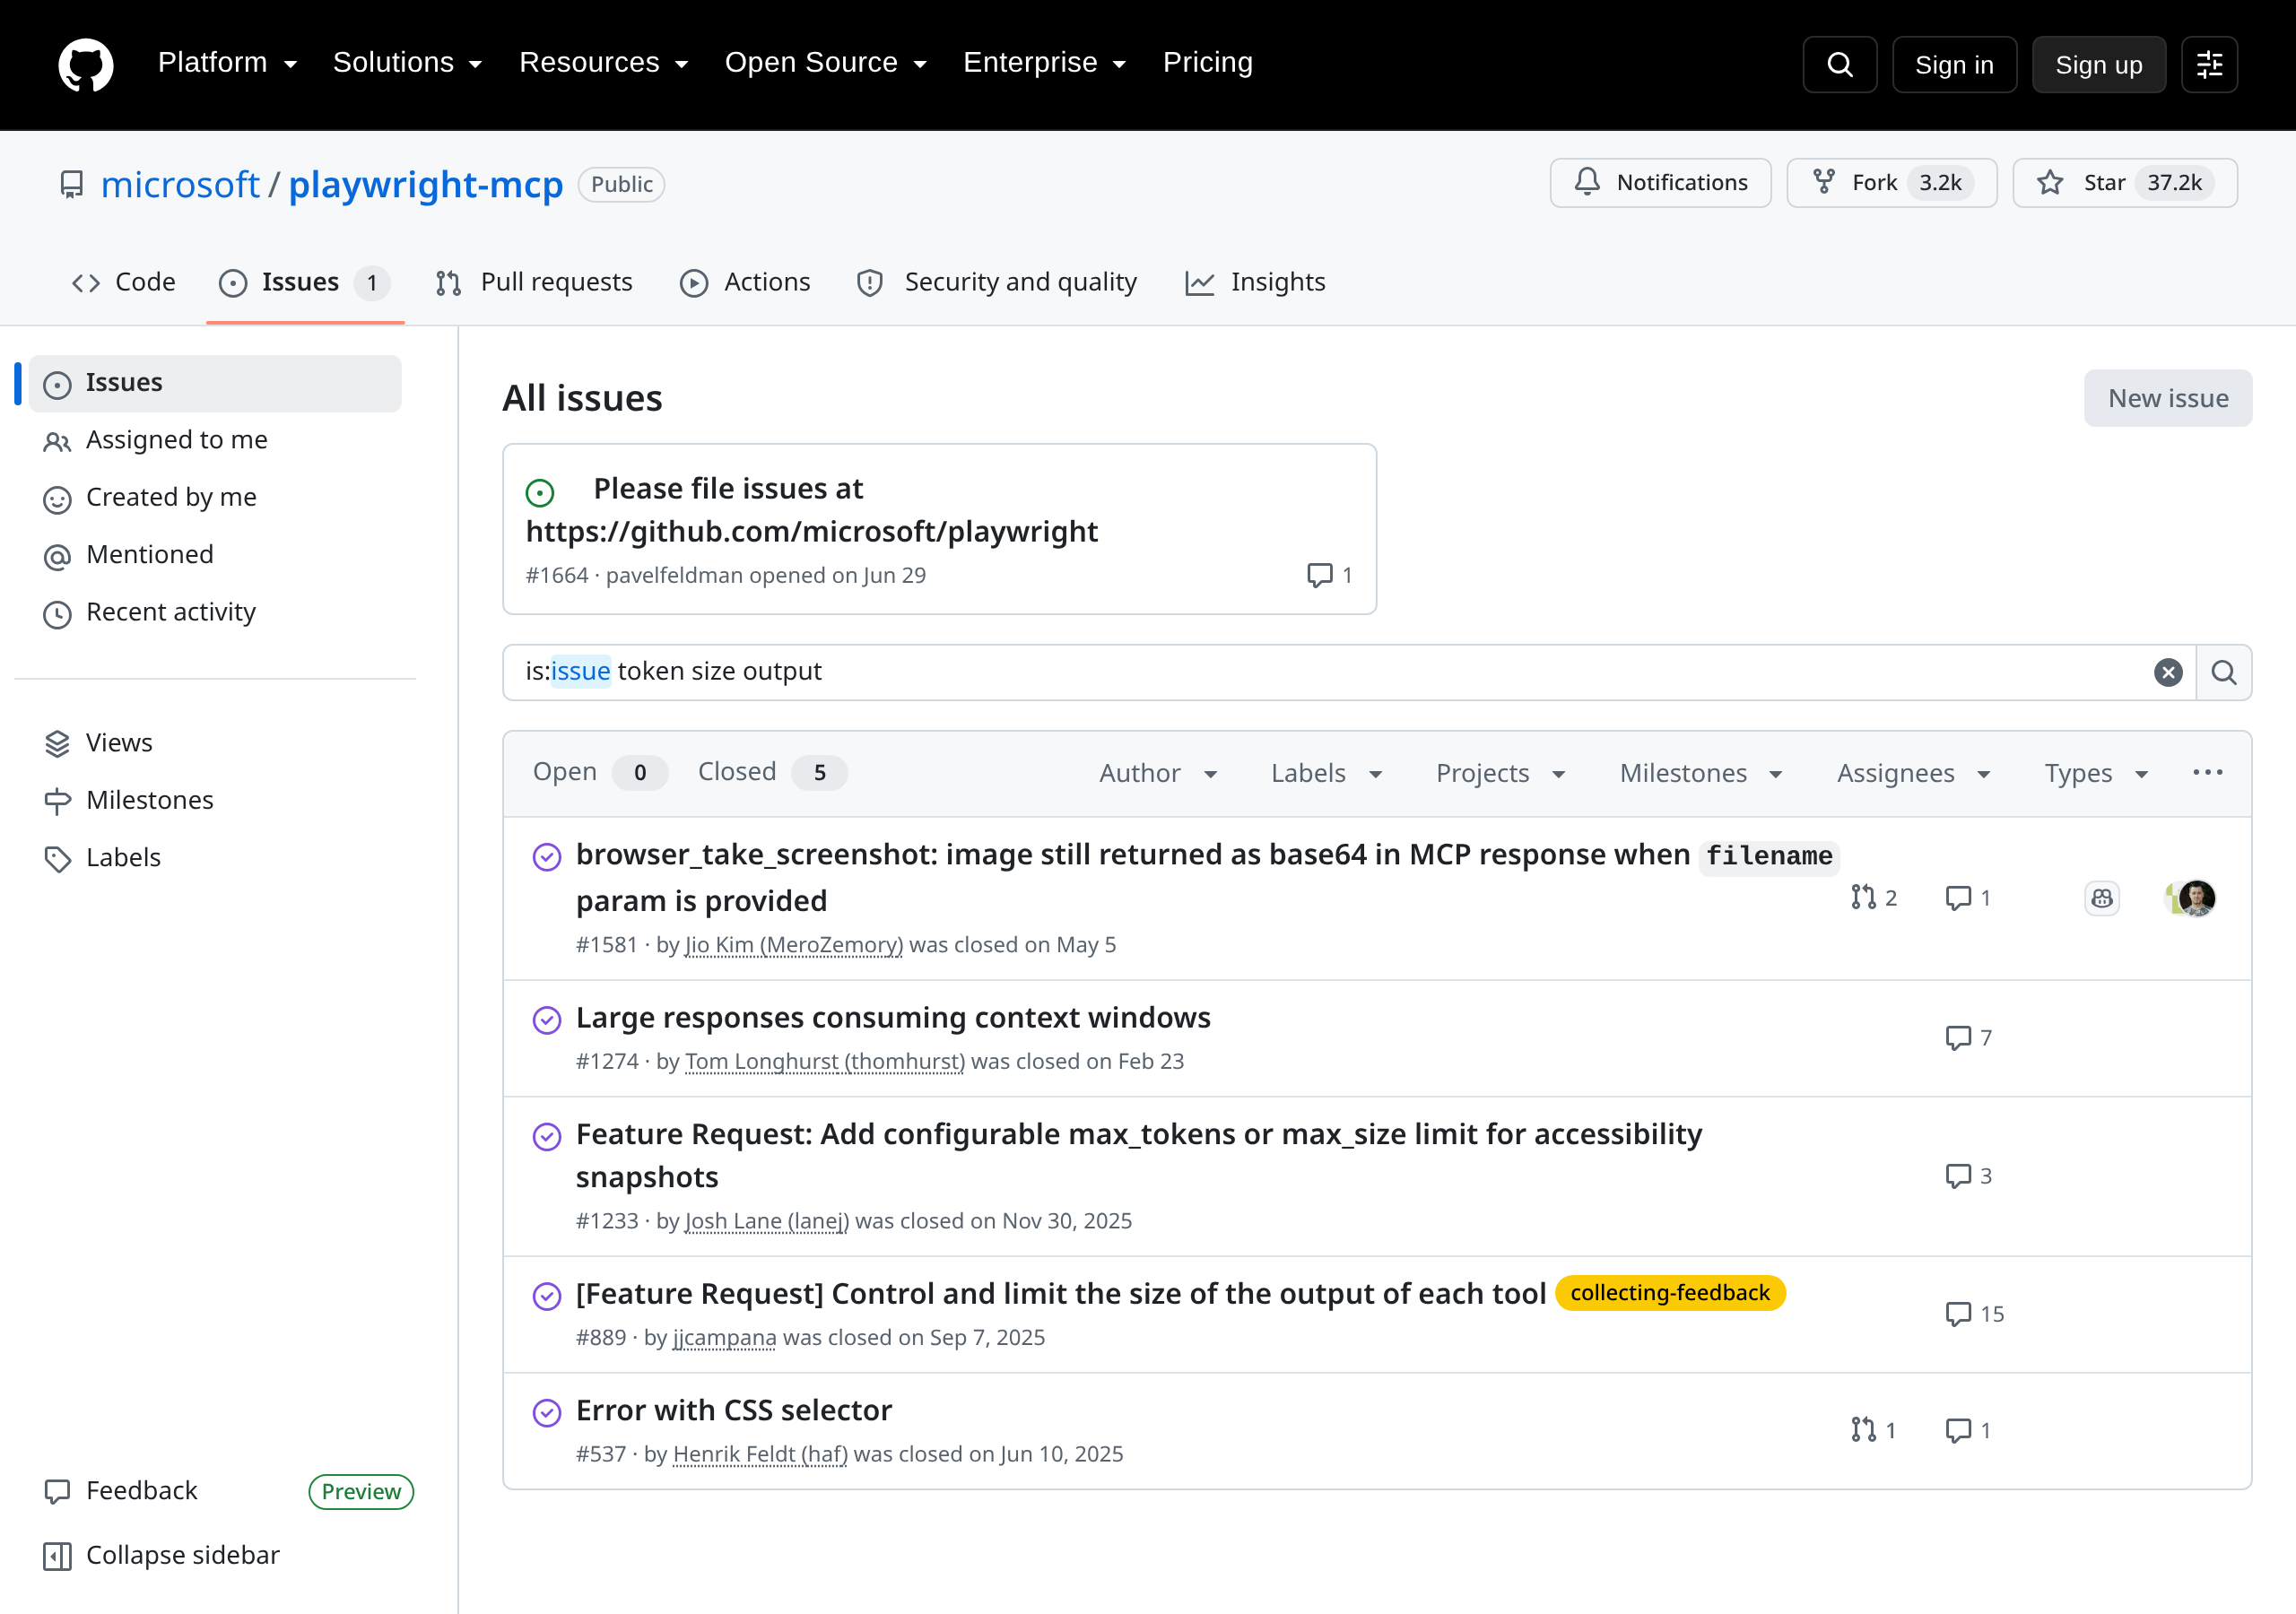Open Views in the sidebar
Image resolution: width=2296 pixels, height=1614 pixels.
[215, 744]
